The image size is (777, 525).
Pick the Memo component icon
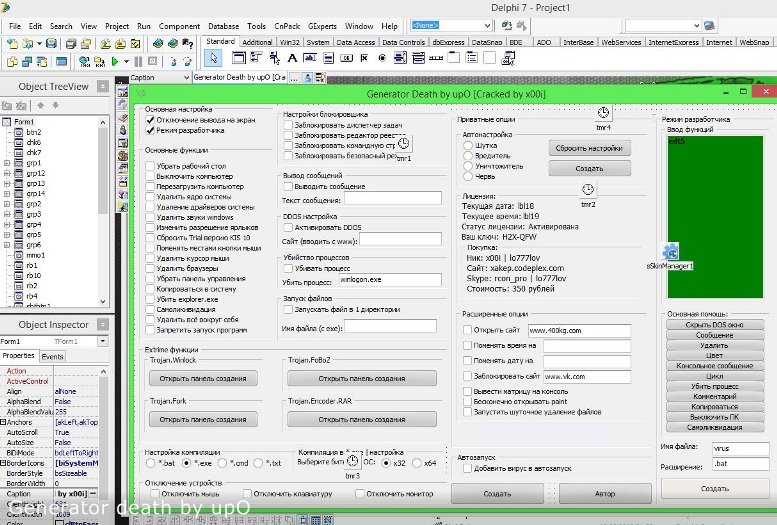(328, 58)
